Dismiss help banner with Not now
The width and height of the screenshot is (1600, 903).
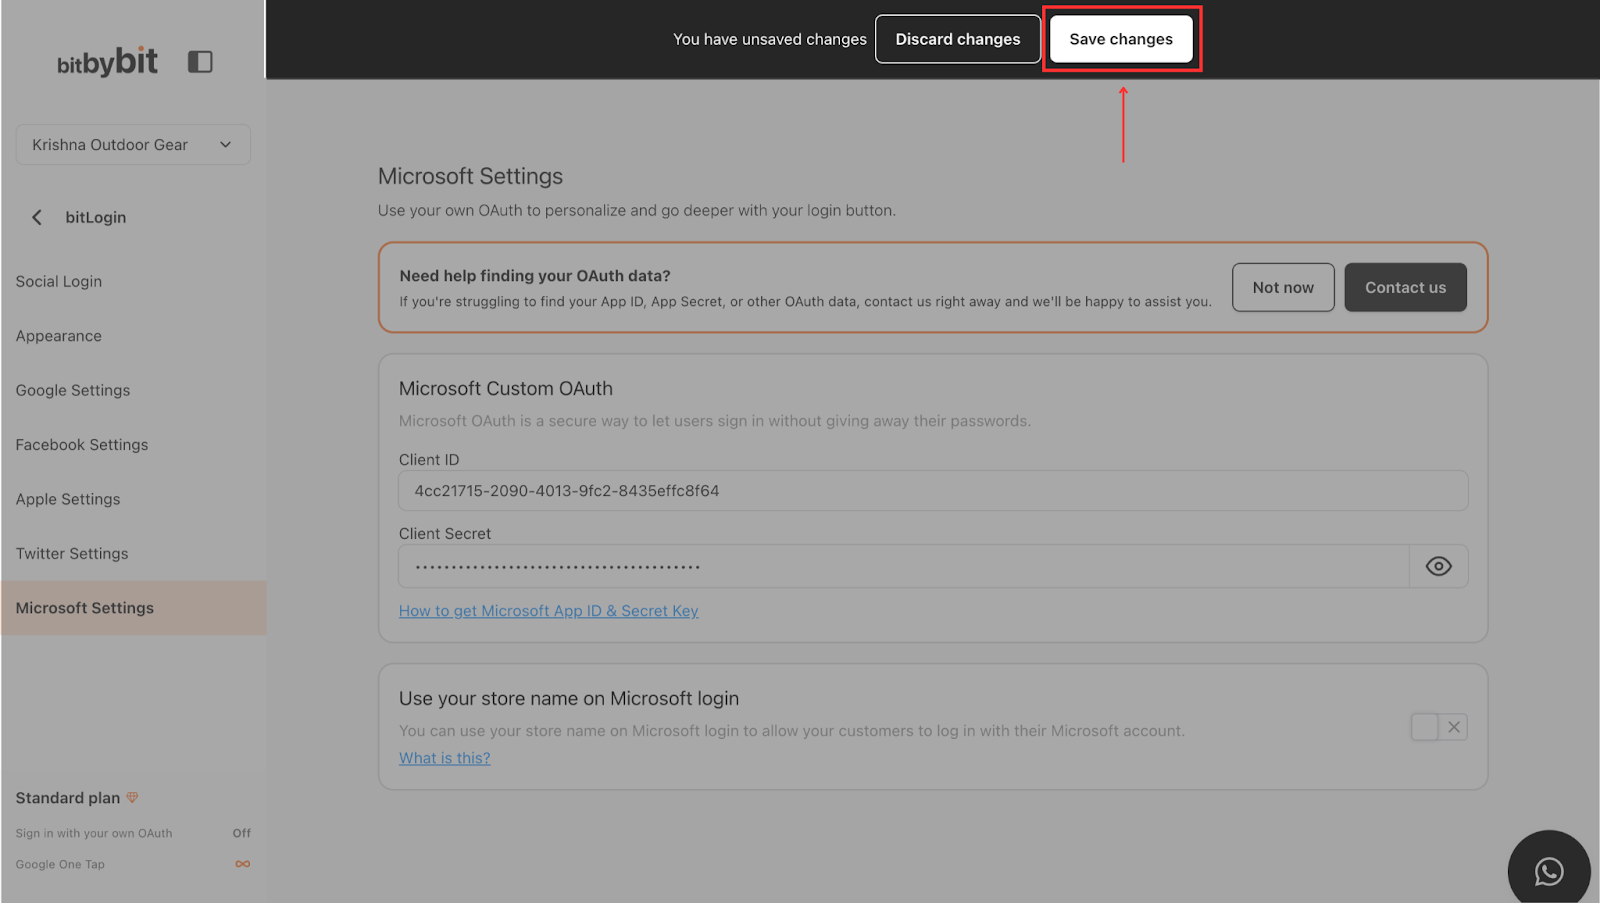point(1283,287)
